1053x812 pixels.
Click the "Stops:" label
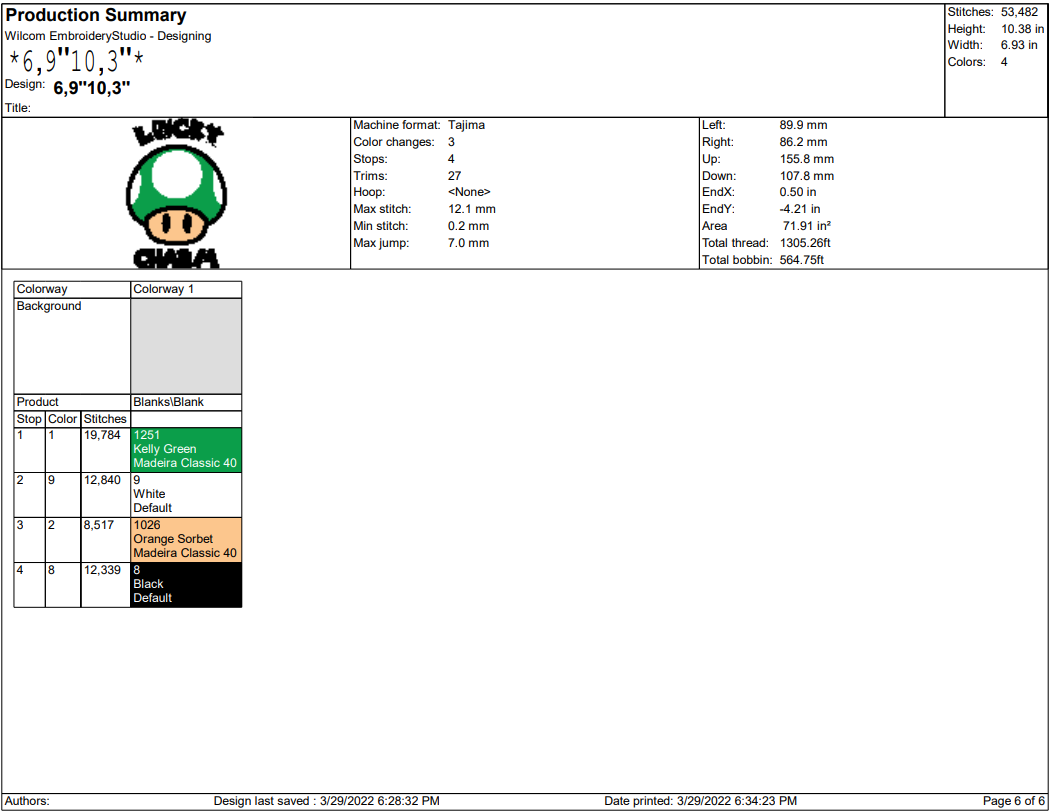[371, 159]
